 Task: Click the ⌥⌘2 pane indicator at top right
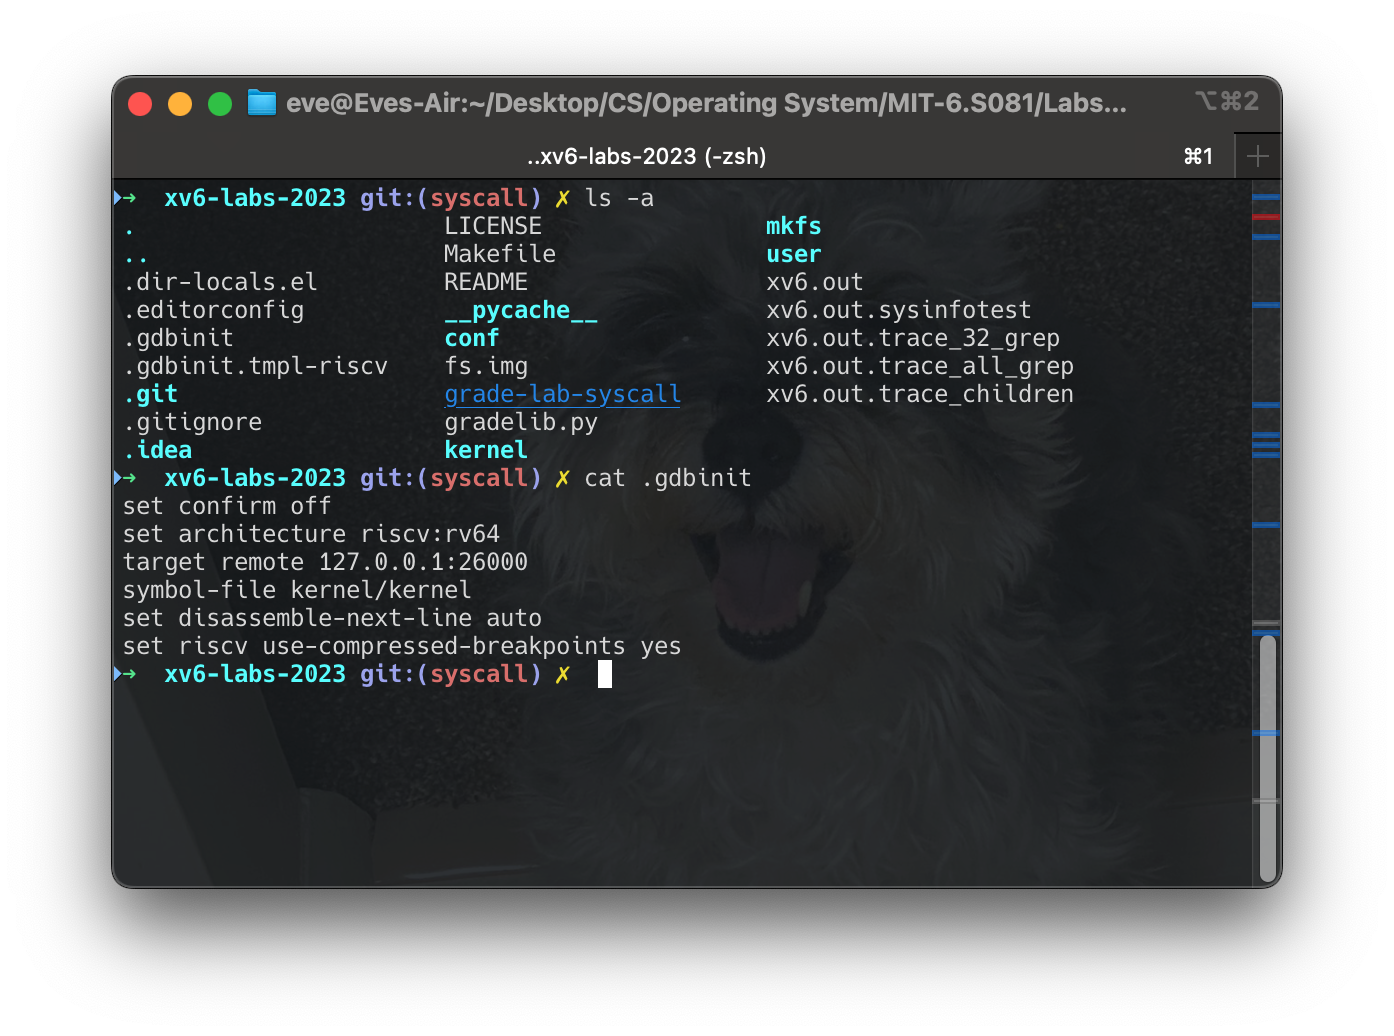click(x=1228, y=101)
